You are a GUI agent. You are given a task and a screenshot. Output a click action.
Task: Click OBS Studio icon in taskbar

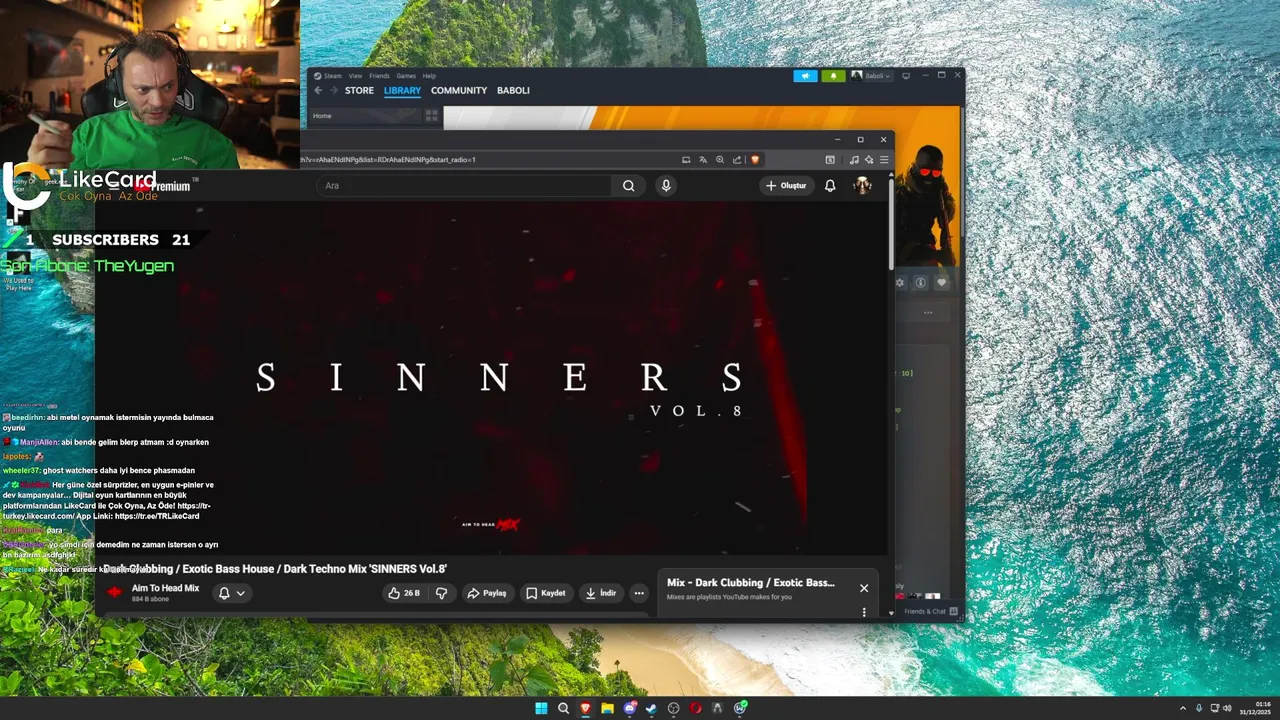[x=673, y=708]
